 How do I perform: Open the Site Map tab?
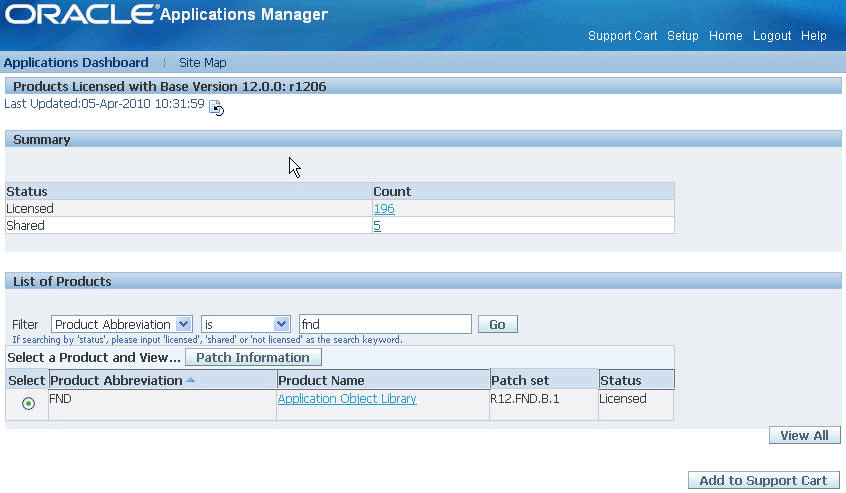click(x=202, y=63)
